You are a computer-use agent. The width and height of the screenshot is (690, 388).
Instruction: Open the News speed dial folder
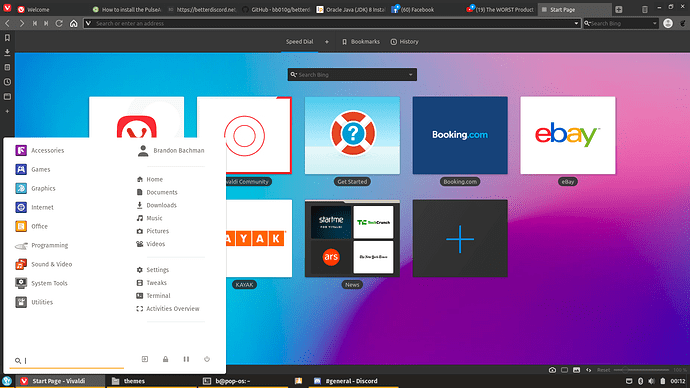(352, 238)
